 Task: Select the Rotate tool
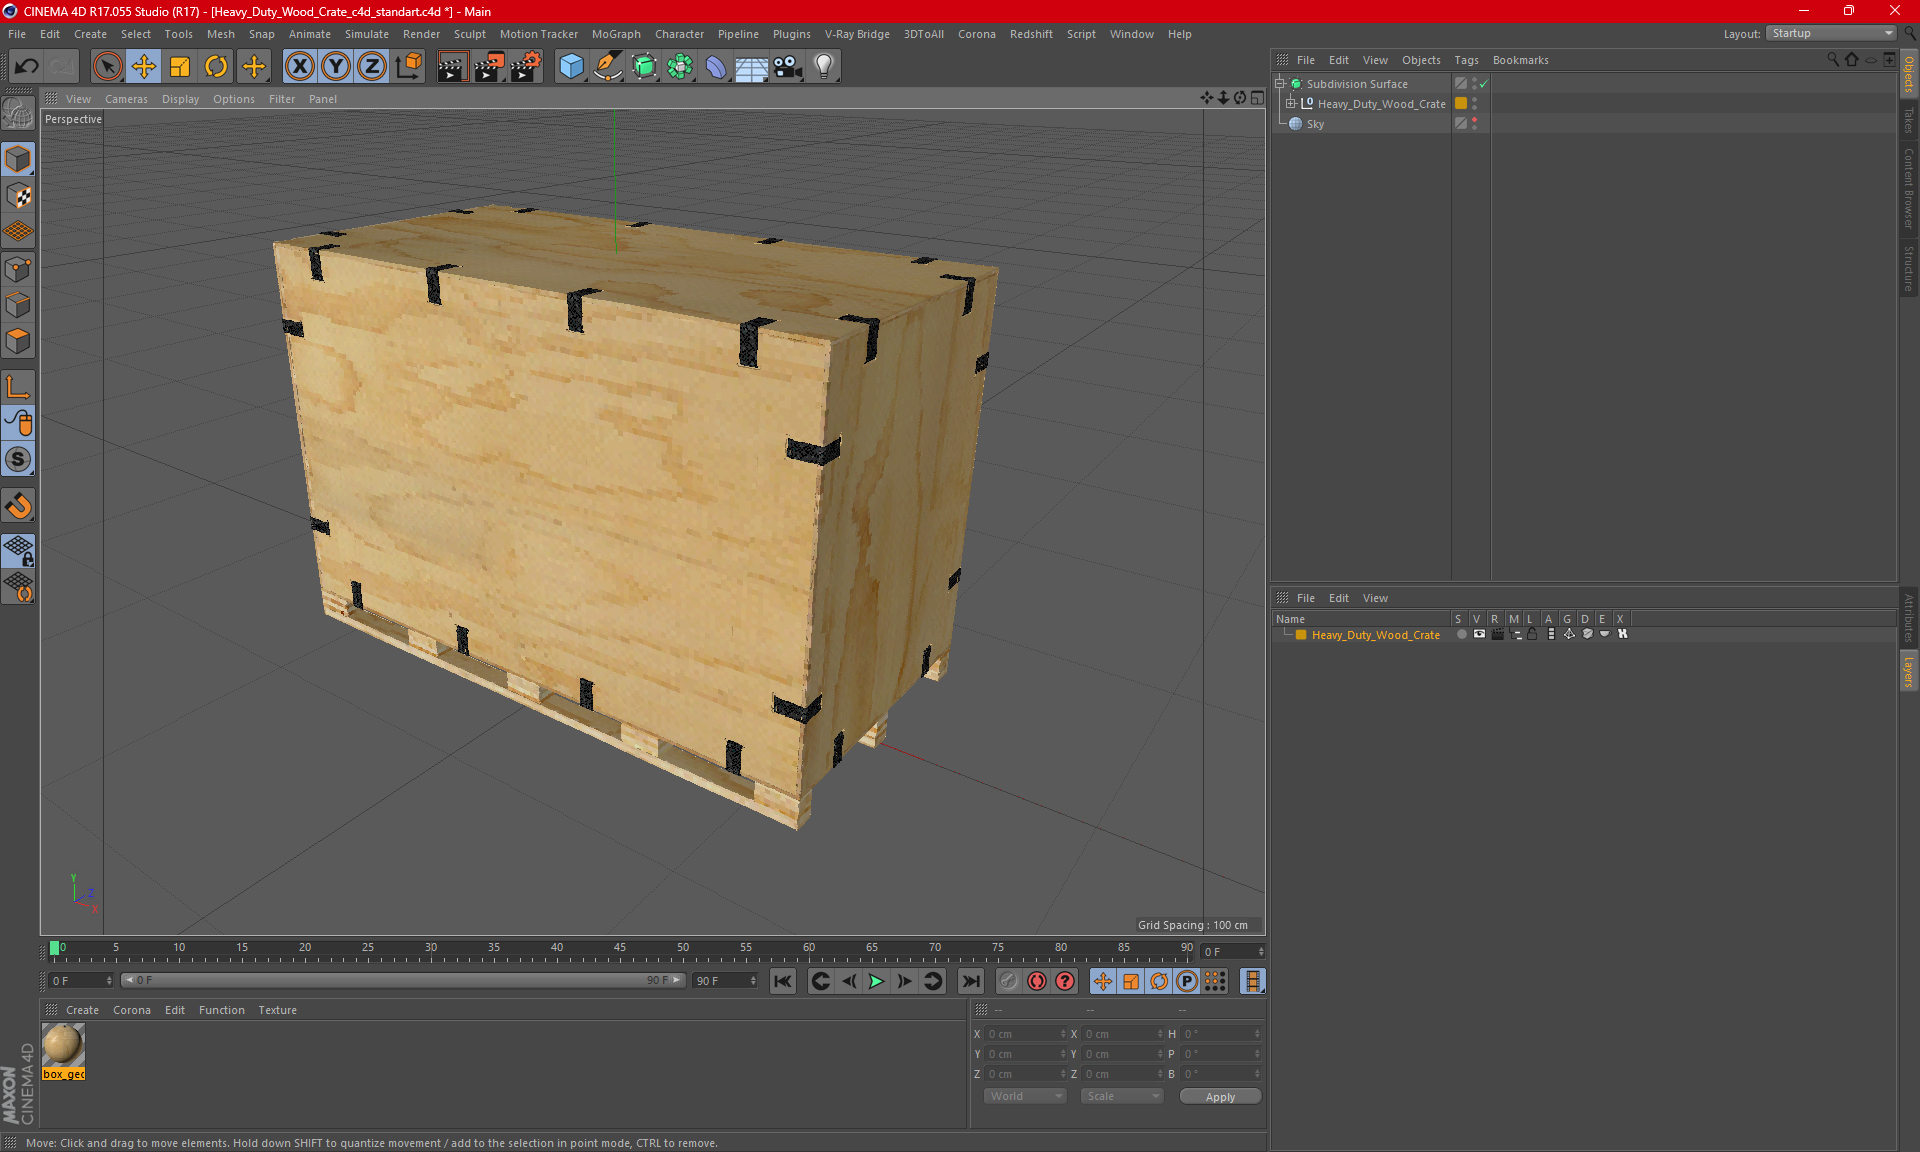[x=216, y=67]
